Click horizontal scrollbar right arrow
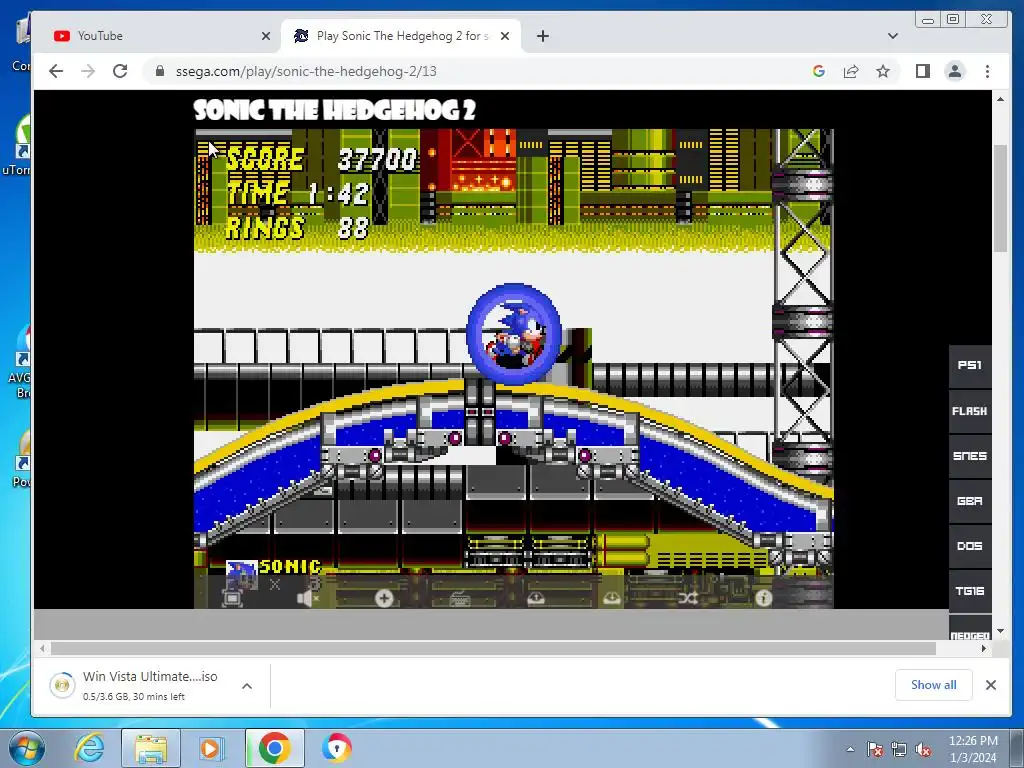This screenshot has width=1024, height=768. coord(984,648)
